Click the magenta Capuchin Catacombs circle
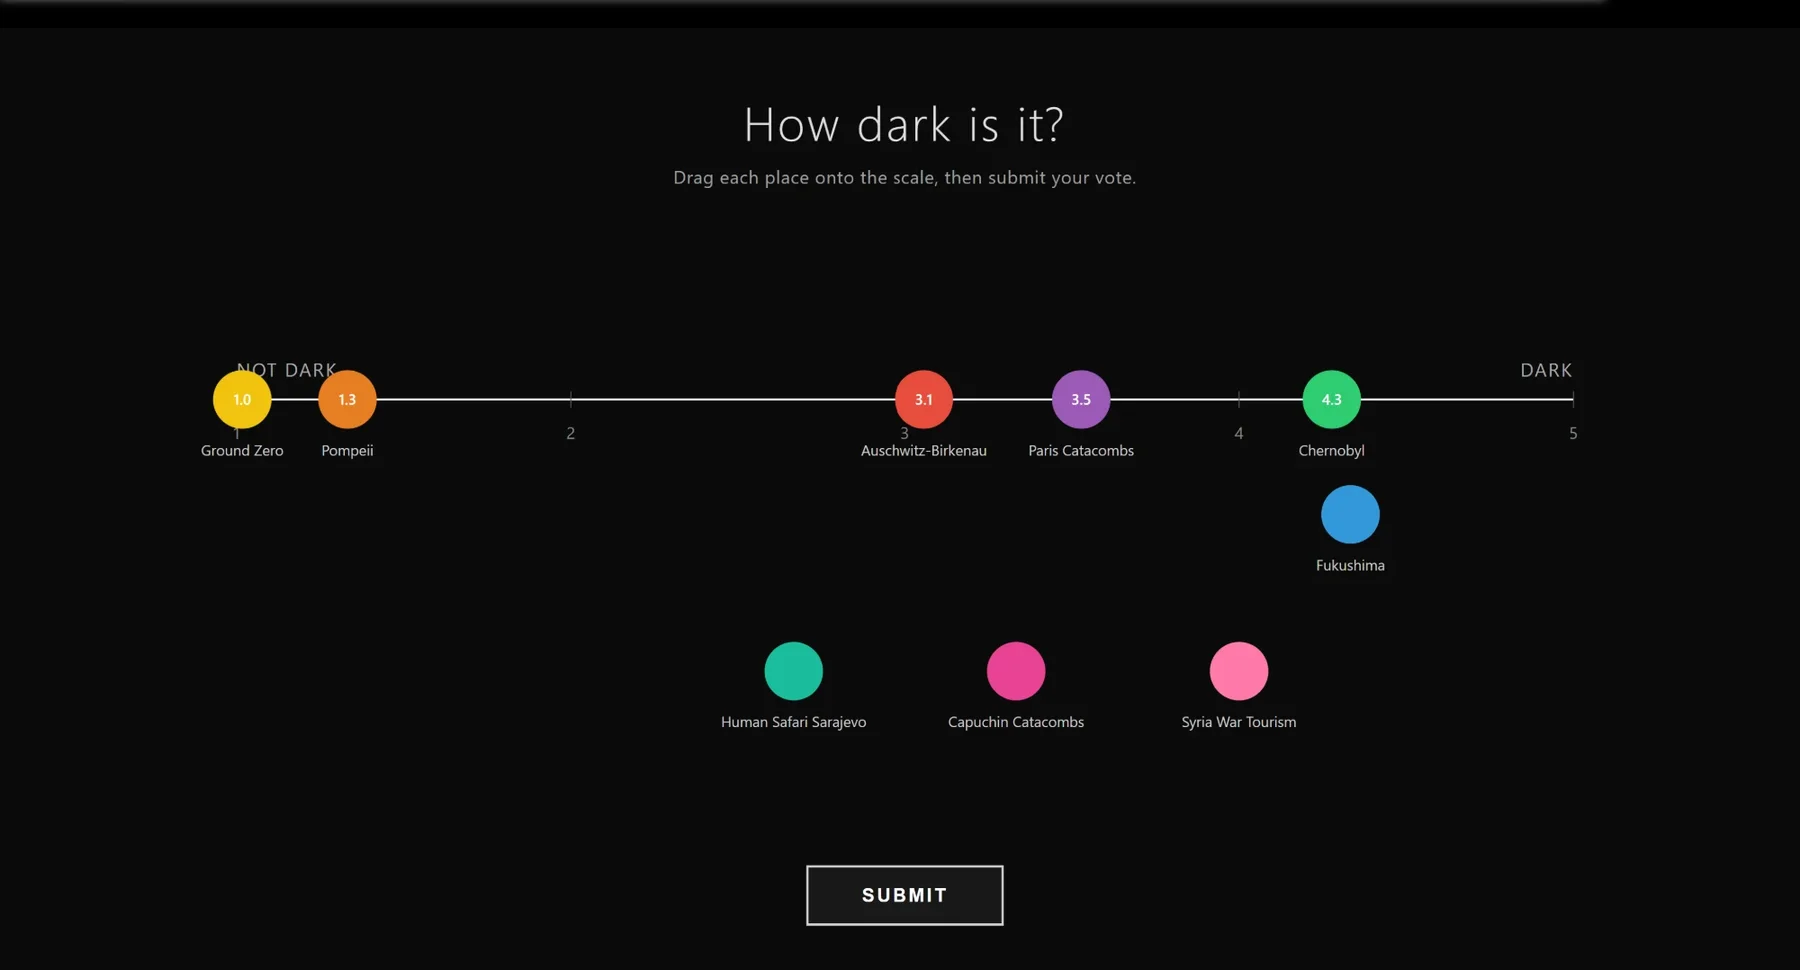The width and height of the screenshot is (1800, 970). coord(1016,671)
